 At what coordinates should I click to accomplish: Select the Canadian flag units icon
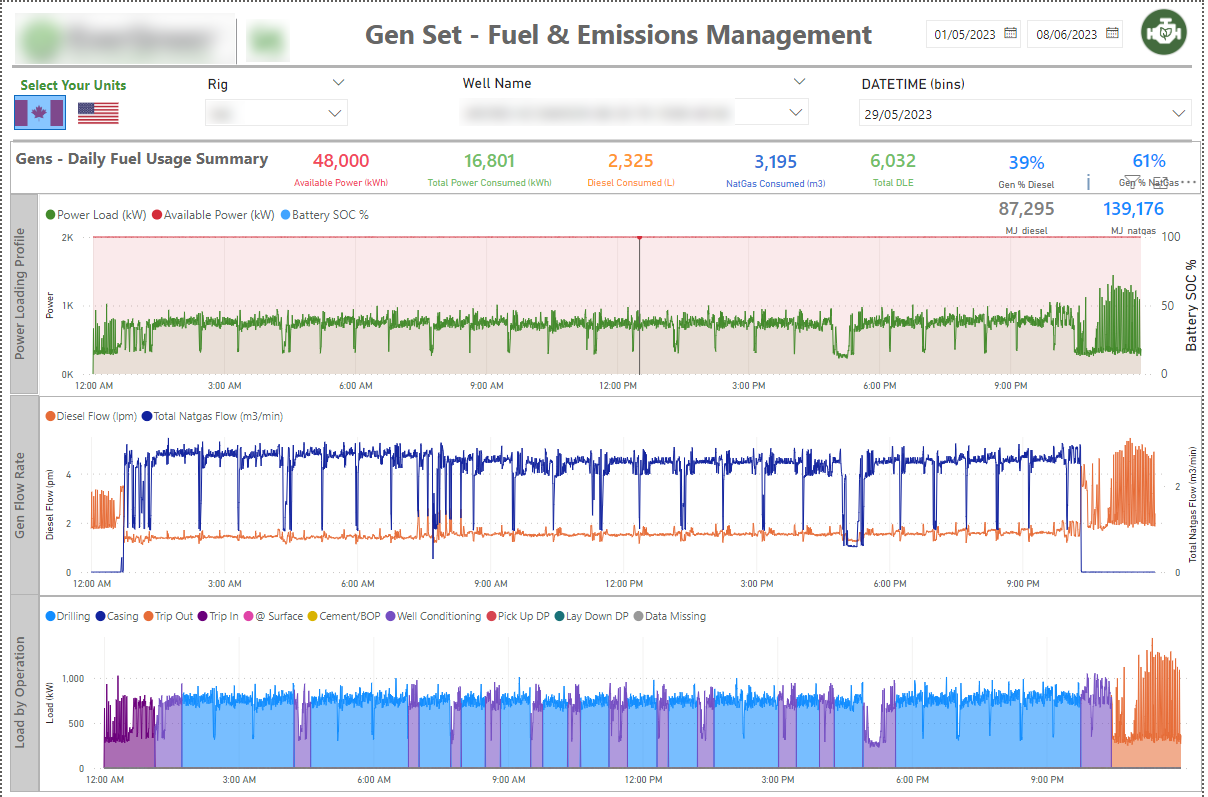(x=40, y=113)
